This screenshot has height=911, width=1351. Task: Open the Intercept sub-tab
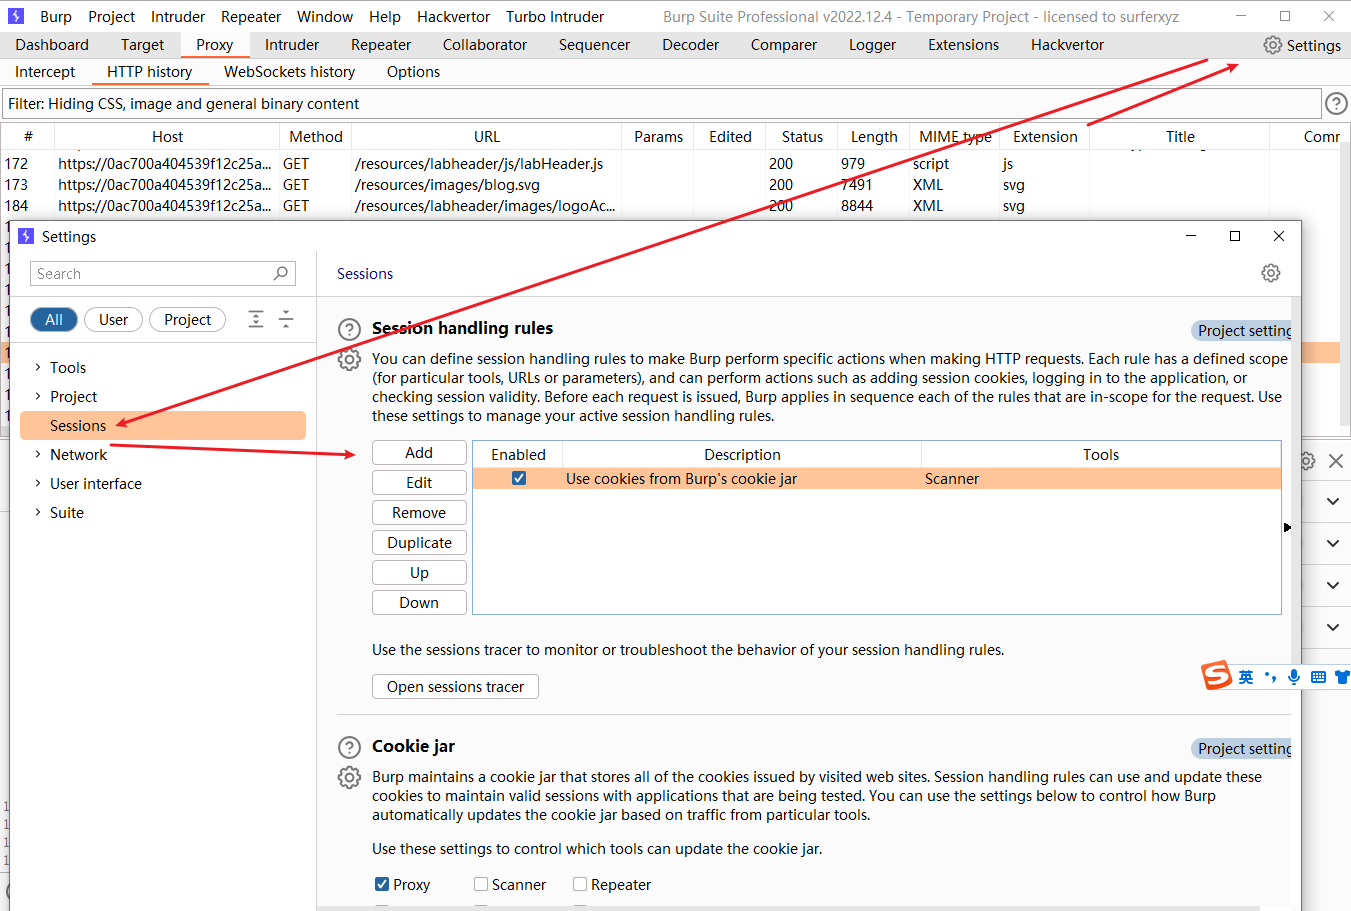tap(45, 72)
